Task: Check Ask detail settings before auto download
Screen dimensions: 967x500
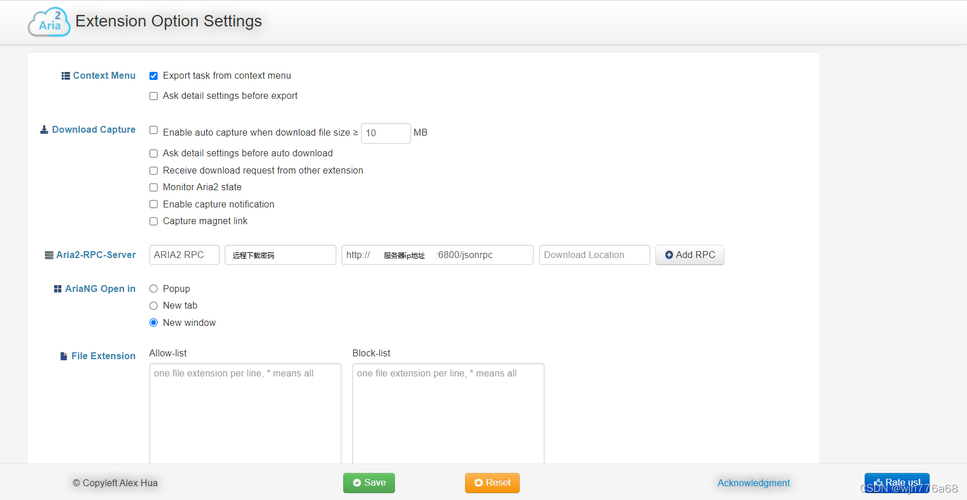Action: coord(154,154)
